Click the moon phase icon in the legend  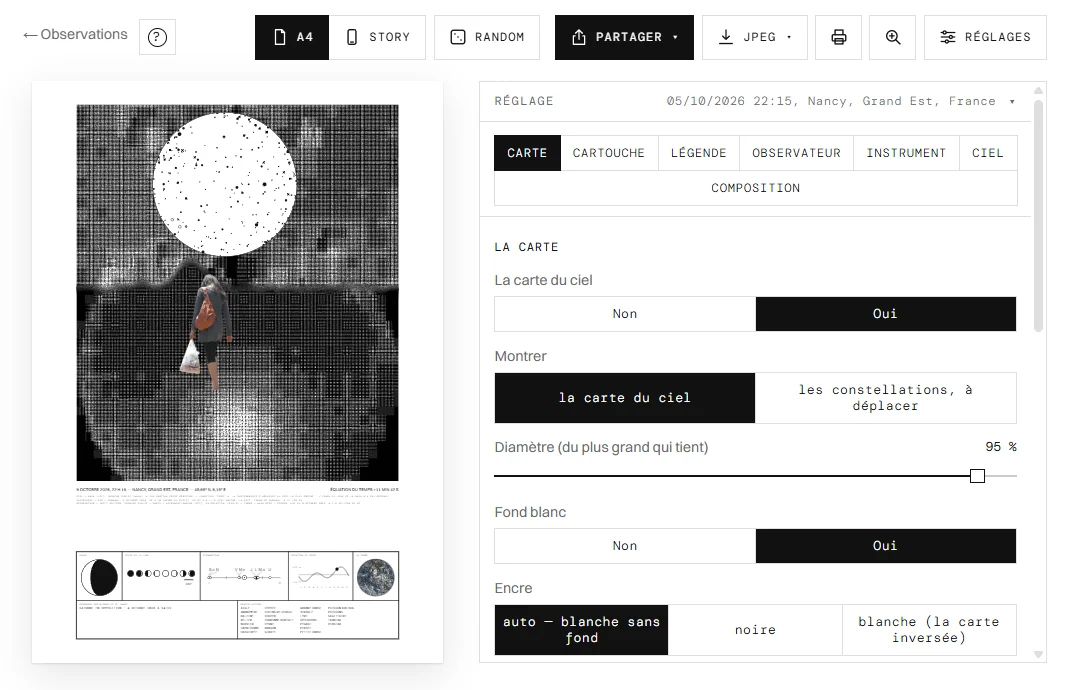click(99, 577)
